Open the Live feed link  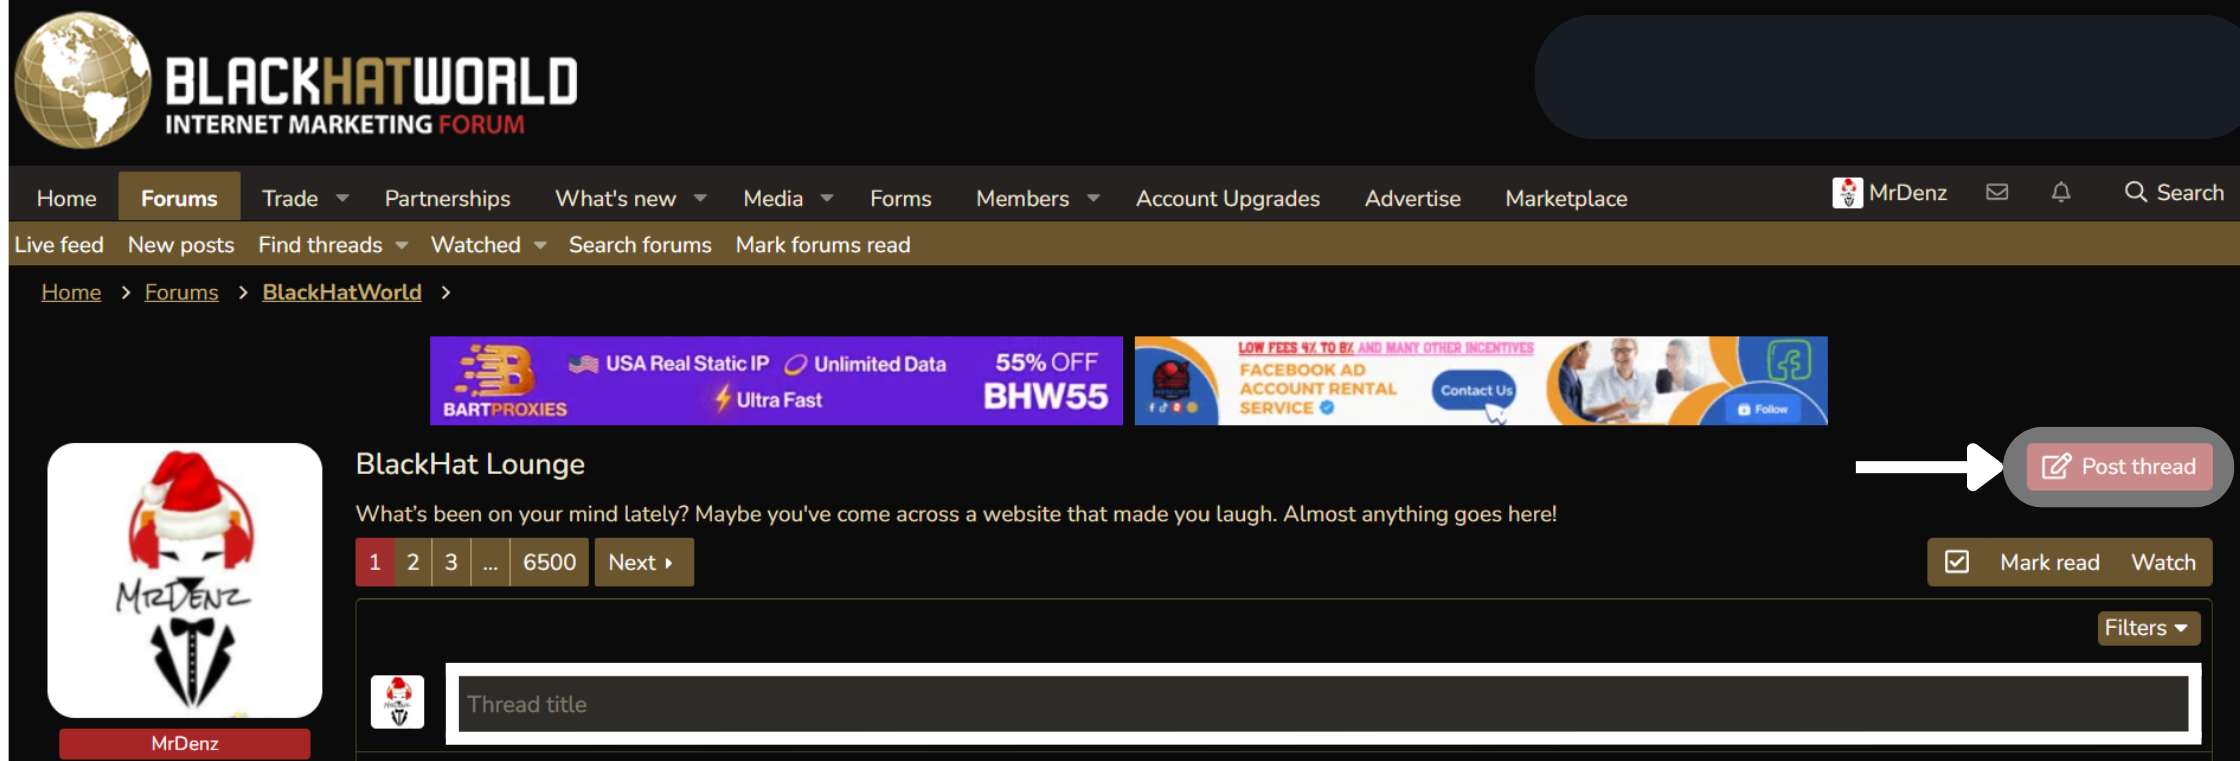click(x=59, y=245)
